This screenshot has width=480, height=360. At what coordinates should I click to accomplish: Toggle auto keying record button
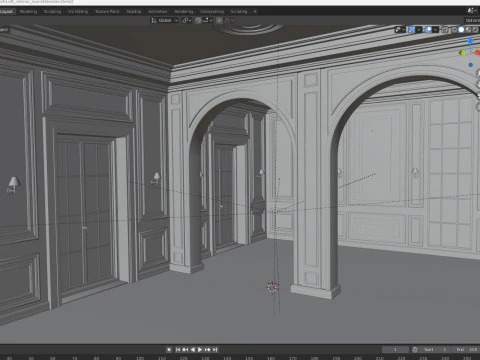point(169,350)
